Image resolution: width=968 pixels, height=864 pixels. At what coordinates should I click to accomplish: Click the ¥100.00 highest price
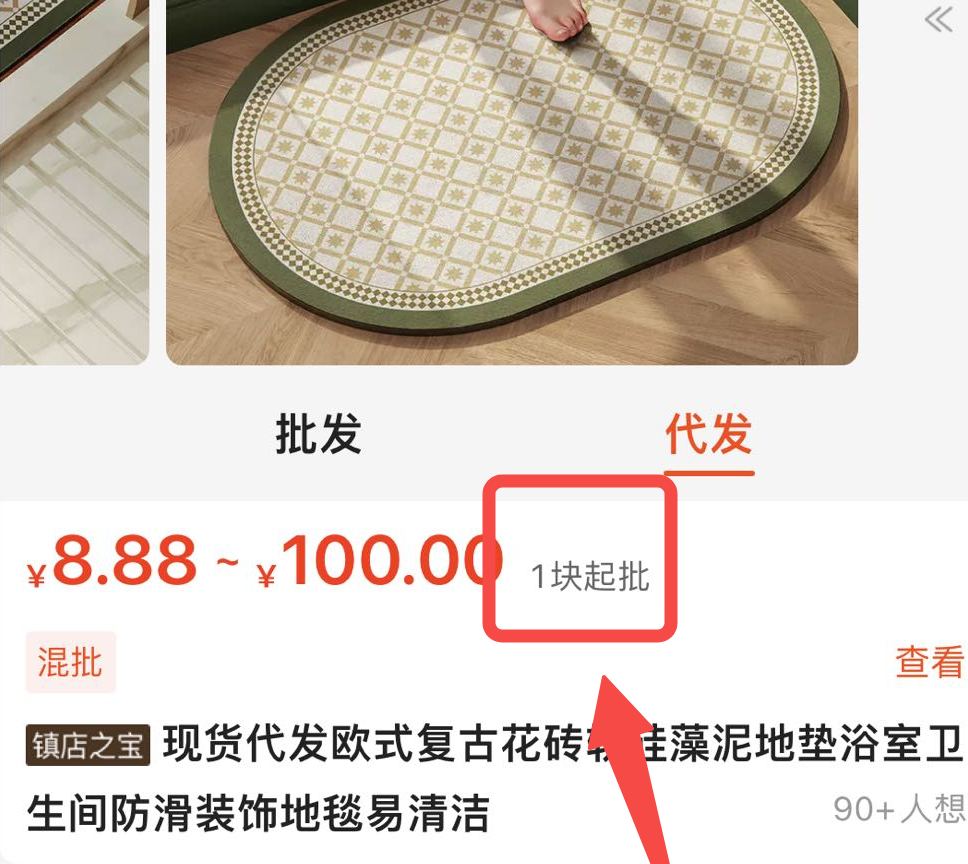point(379,560)
